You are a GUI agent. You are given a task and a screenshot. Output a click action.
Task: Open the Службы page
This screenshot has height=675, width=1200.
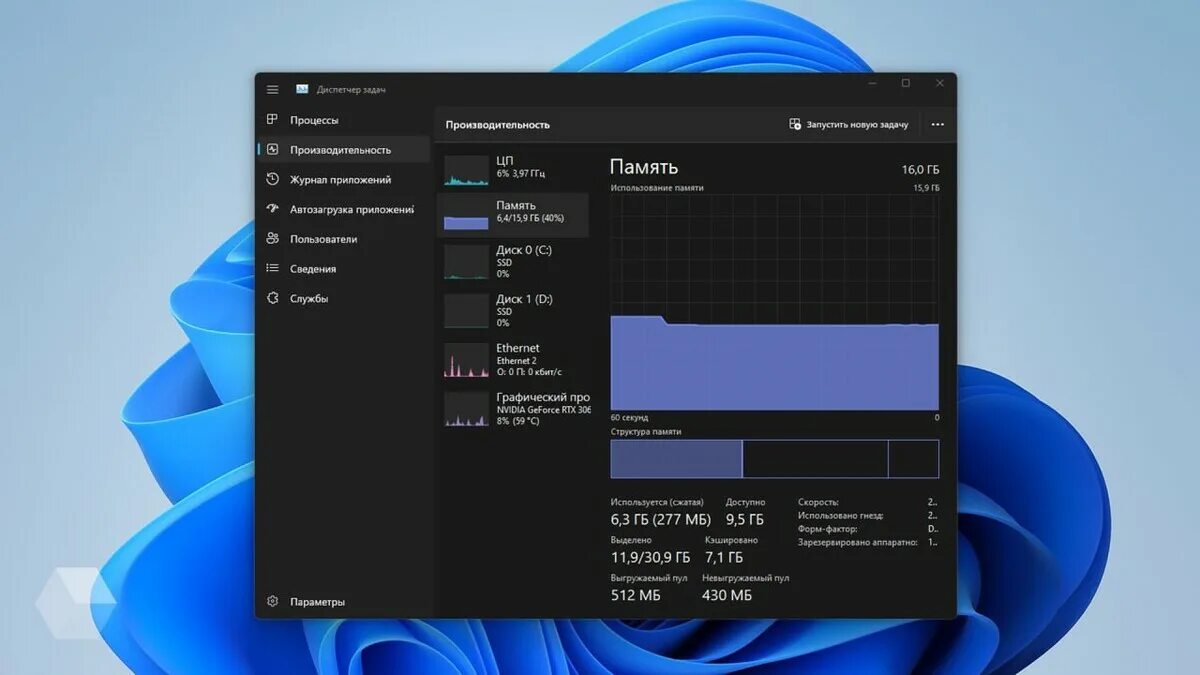(343, 298)
